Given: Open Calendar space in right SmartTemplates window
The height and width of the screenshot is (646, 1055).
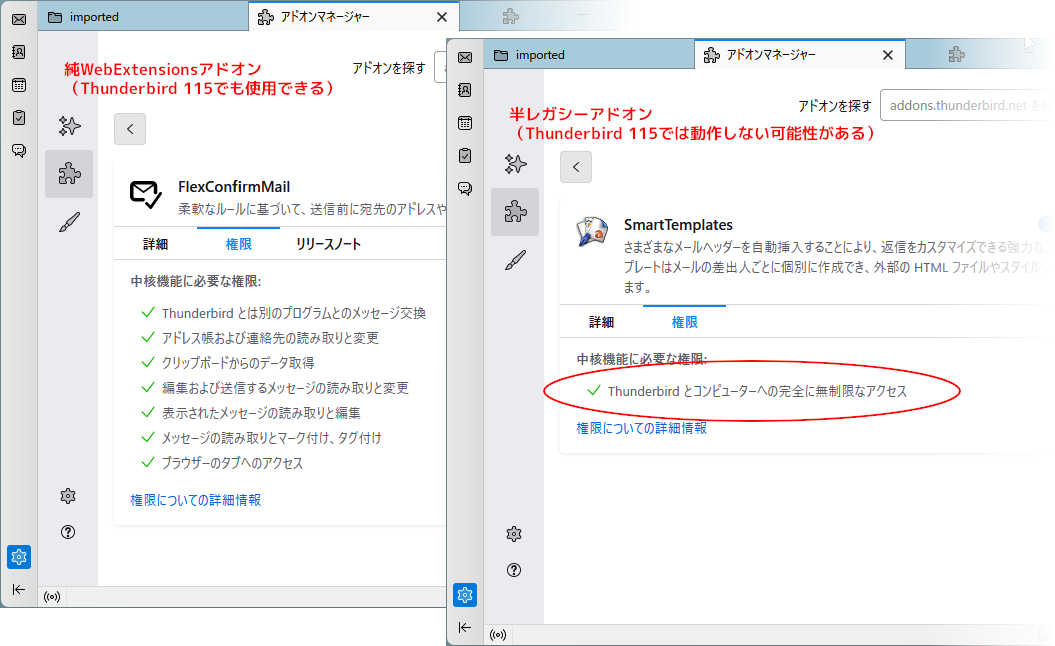Looking at the screenshot, I should coord(465,123).
